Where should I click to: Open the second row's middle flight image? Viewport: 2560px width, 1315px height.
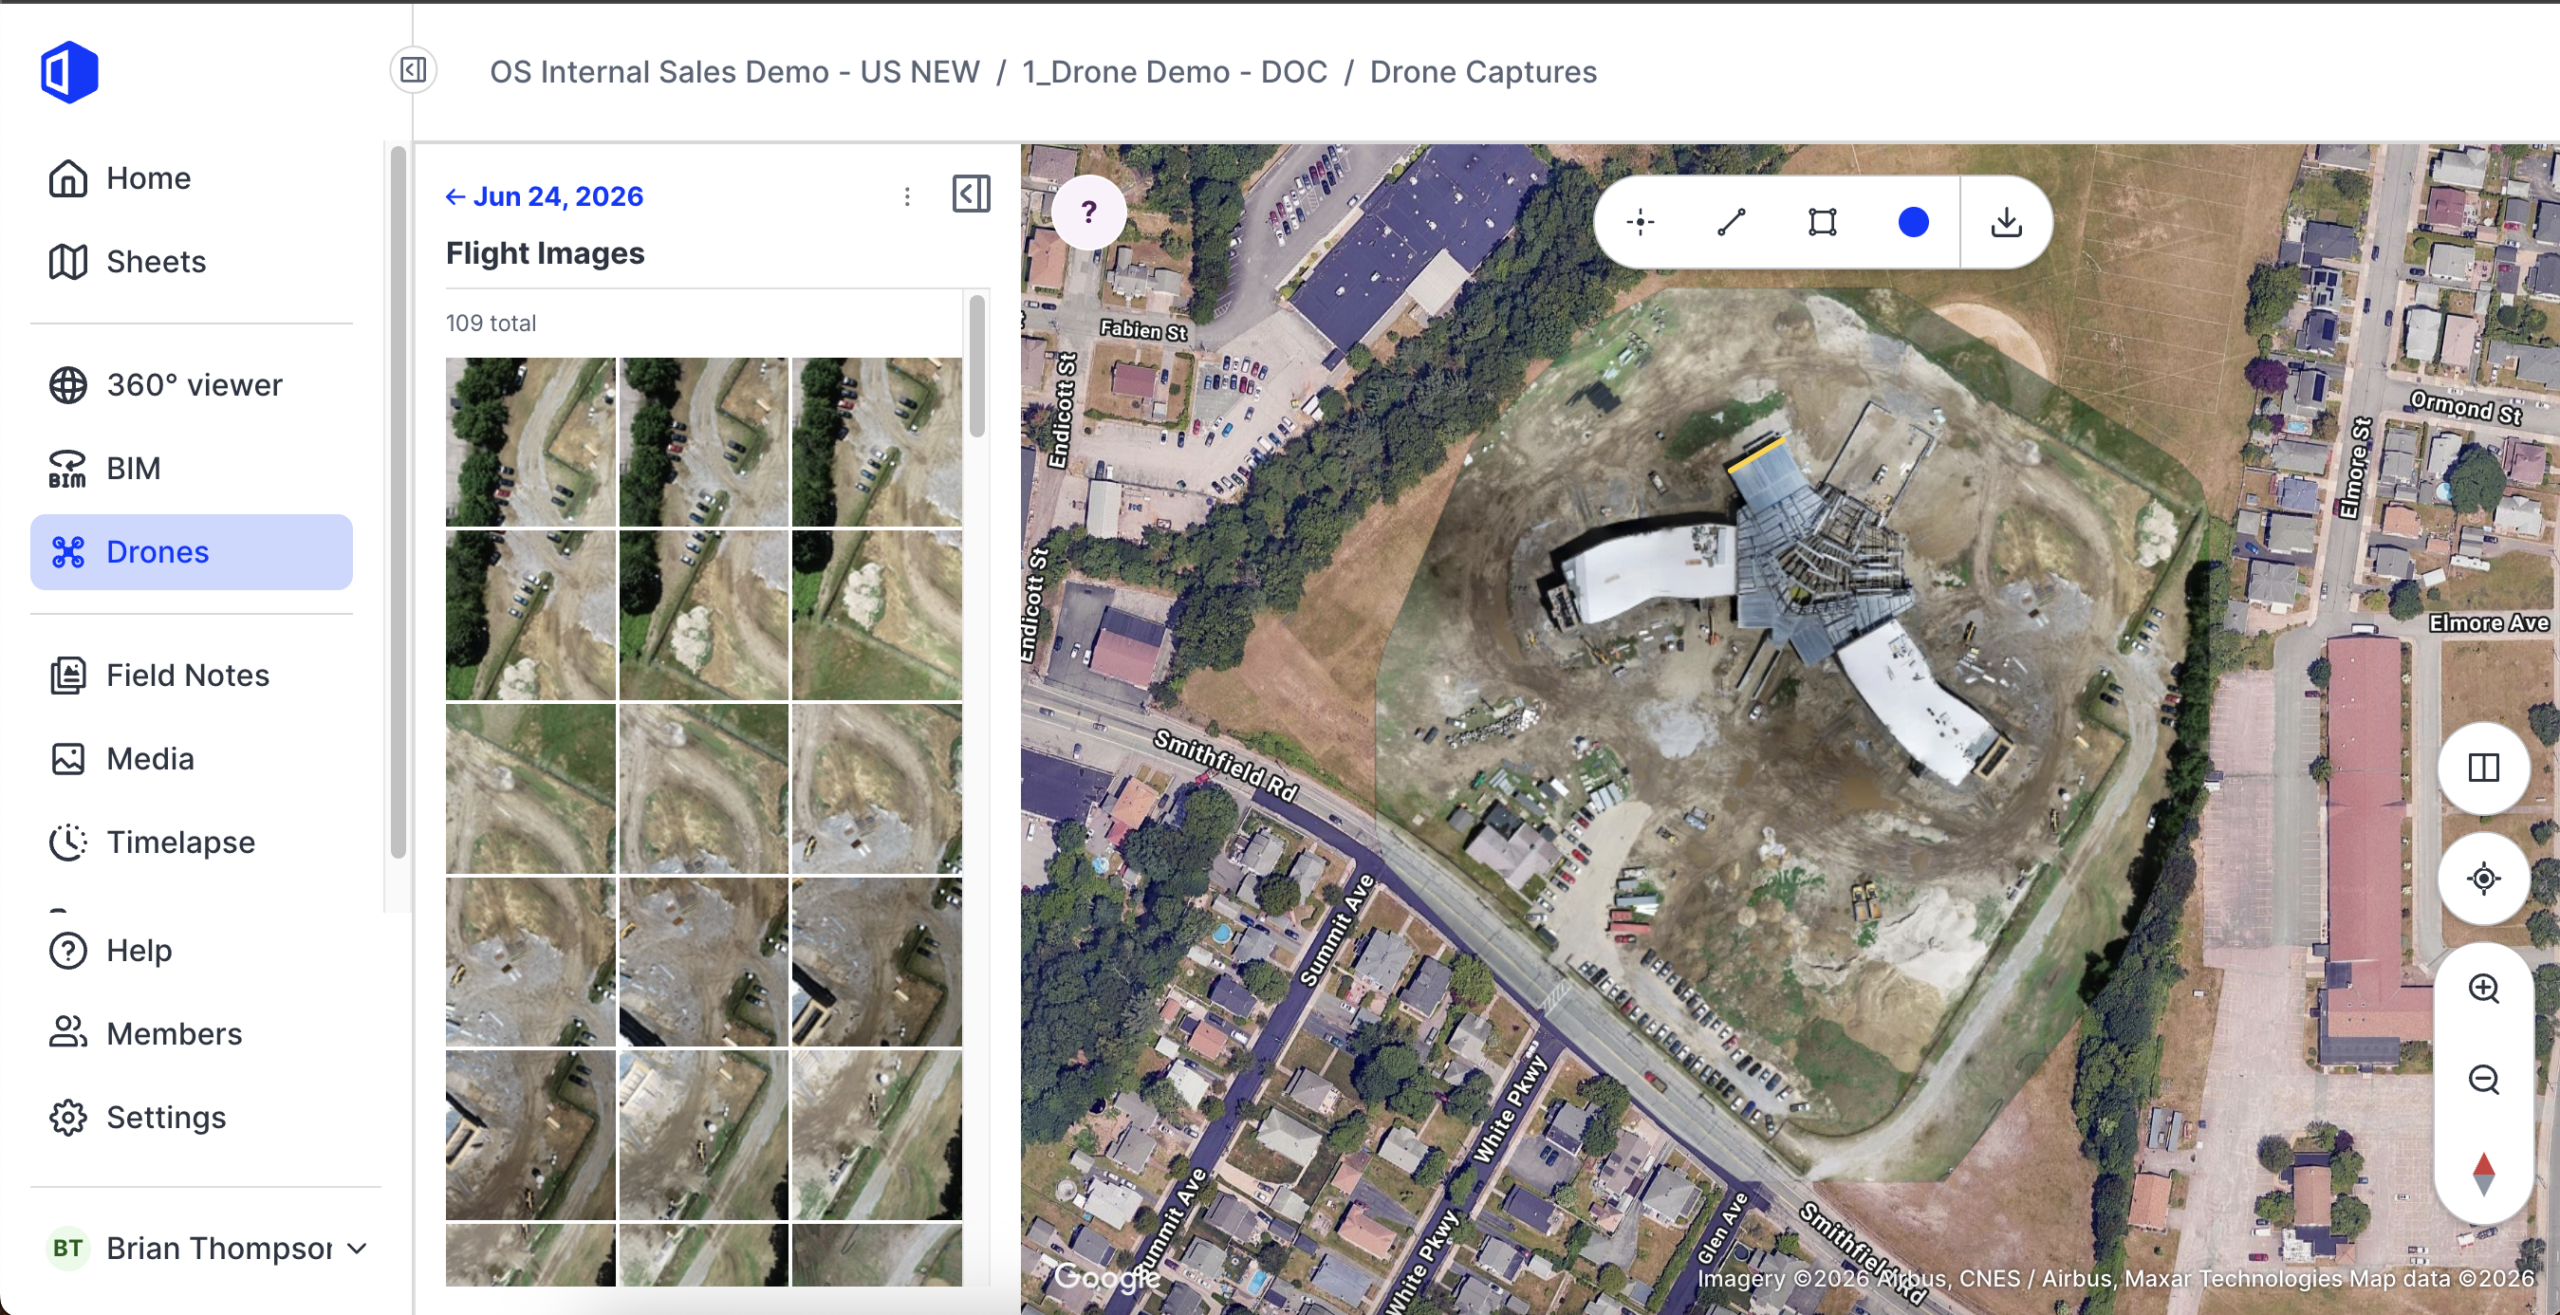[x=704, y=615]
